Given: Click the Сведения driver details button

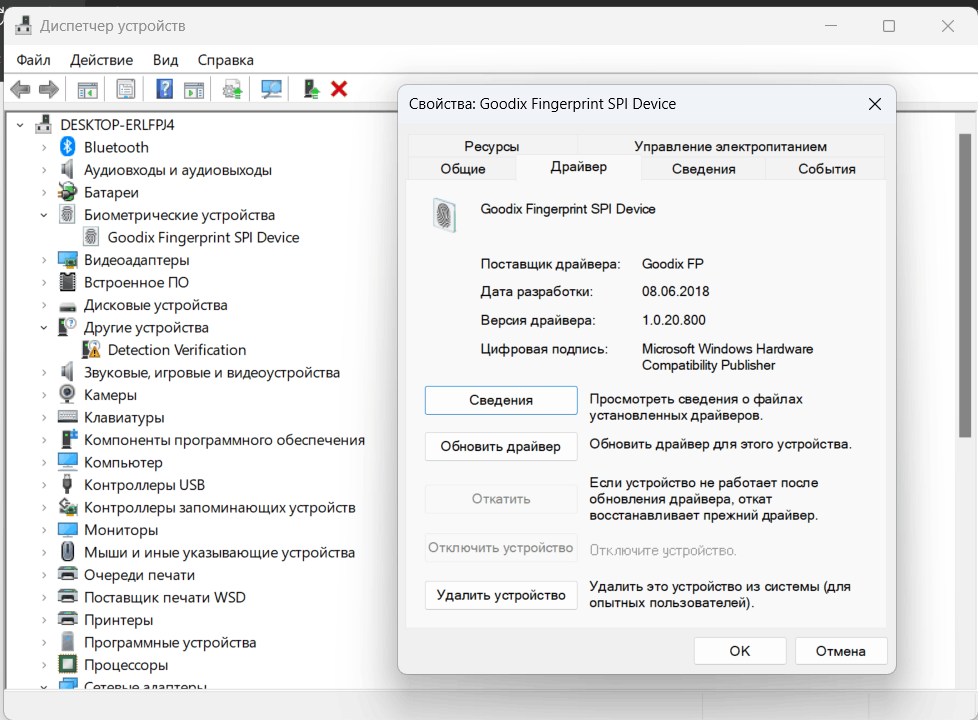Looking at the screenshot, I should [501, 400].
